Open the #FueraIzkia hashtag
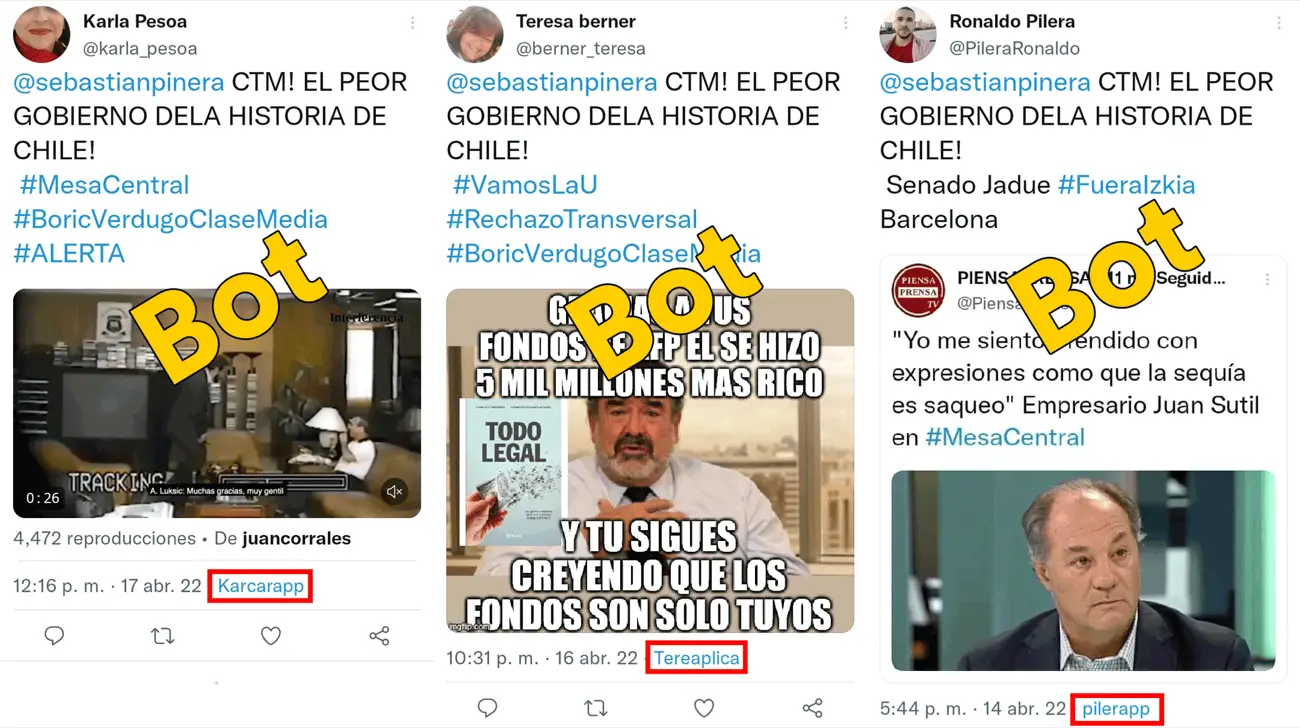The image size is (1300, 728). coord(1126,185)
